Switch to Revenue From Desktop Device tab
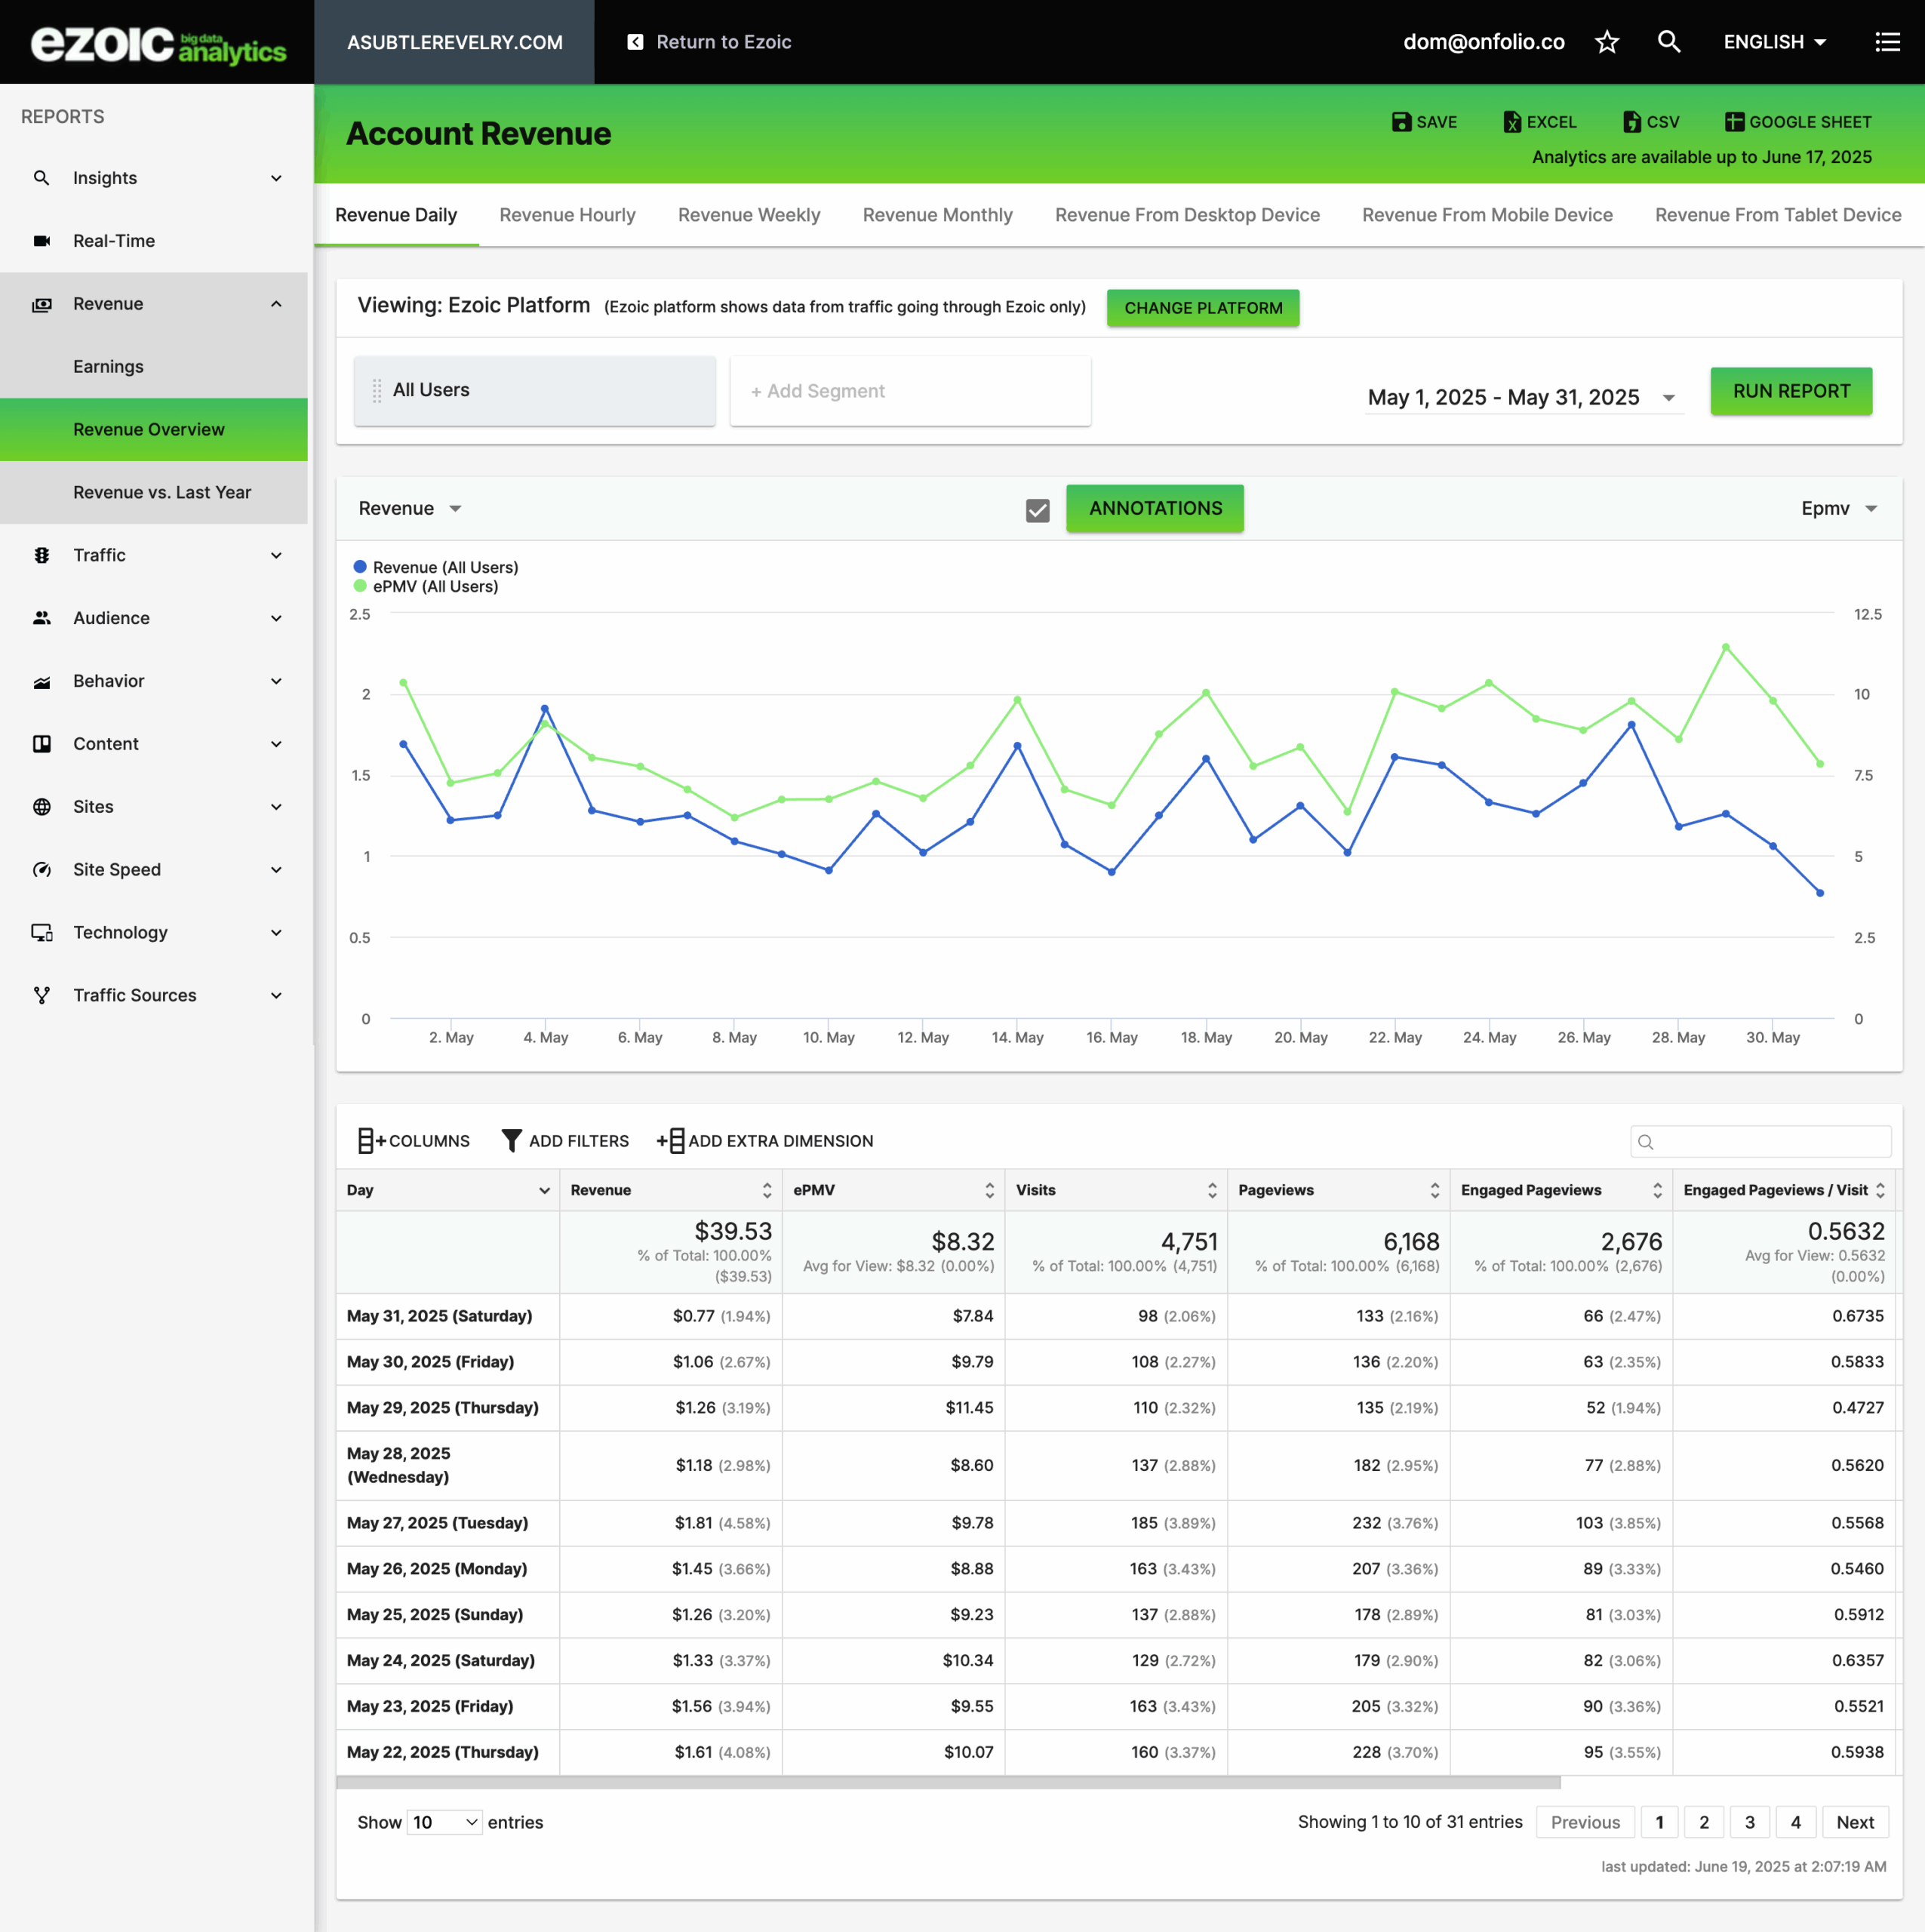The height and width of the screenshot is (1932, 1925). (x=1187, y=215)
